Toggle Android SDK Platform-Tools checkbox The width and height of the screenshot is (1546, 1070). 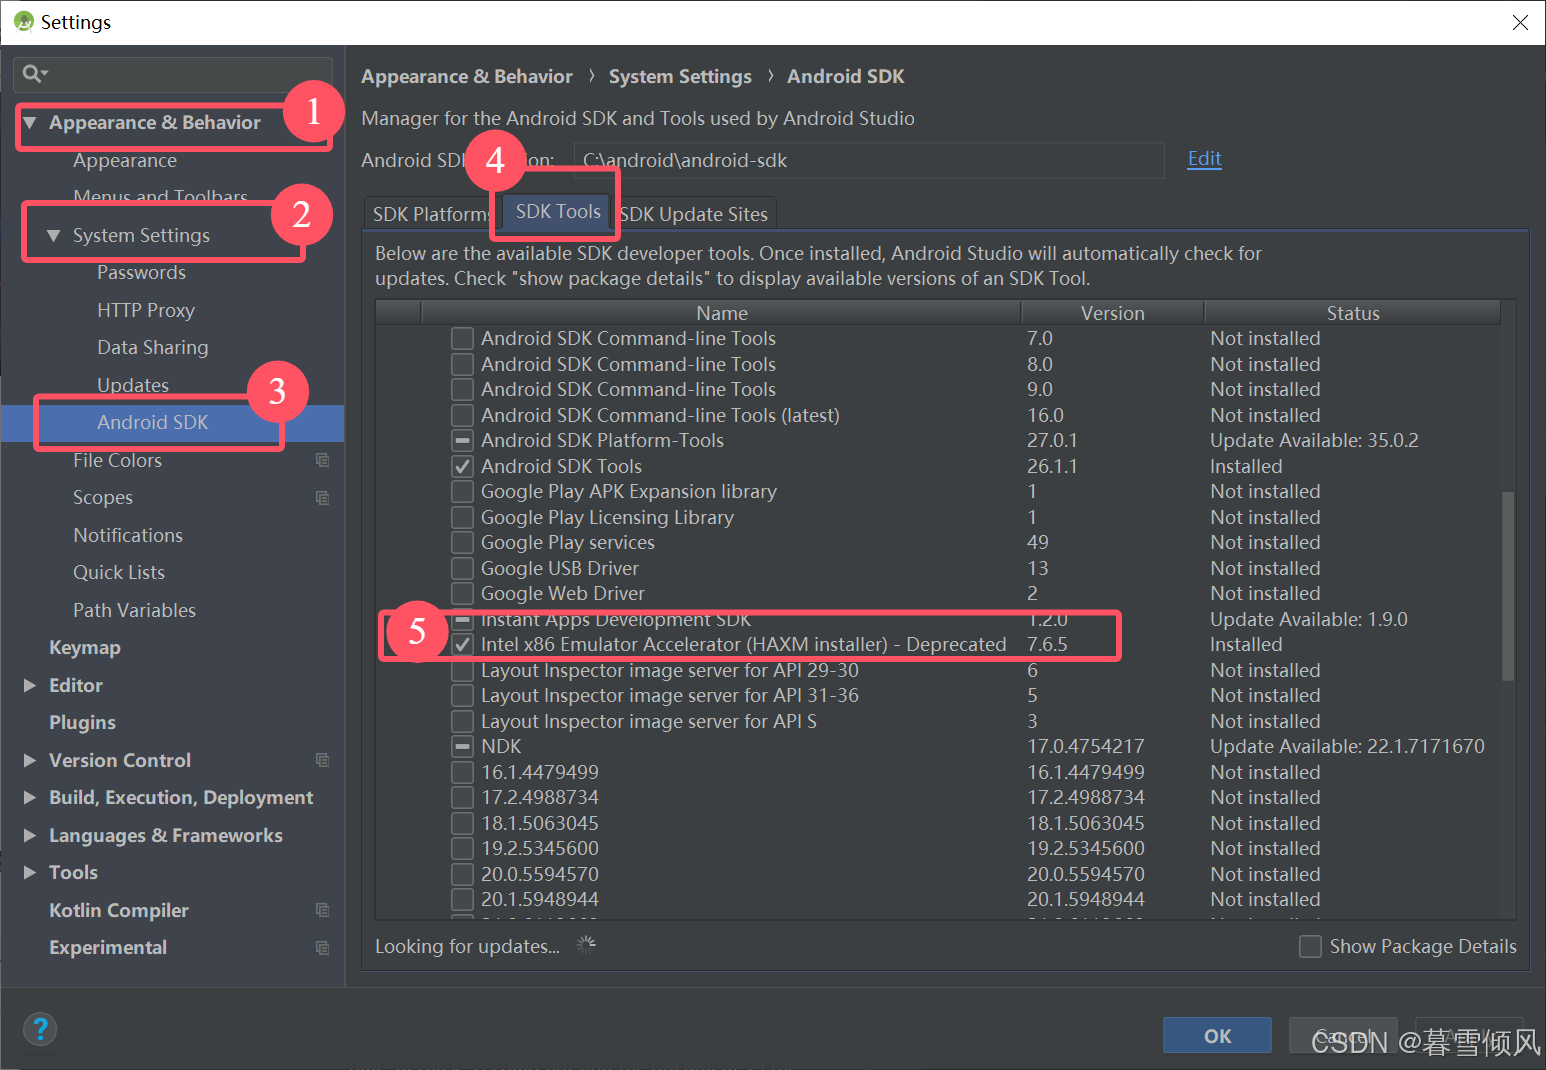click(x=462, y=440)
